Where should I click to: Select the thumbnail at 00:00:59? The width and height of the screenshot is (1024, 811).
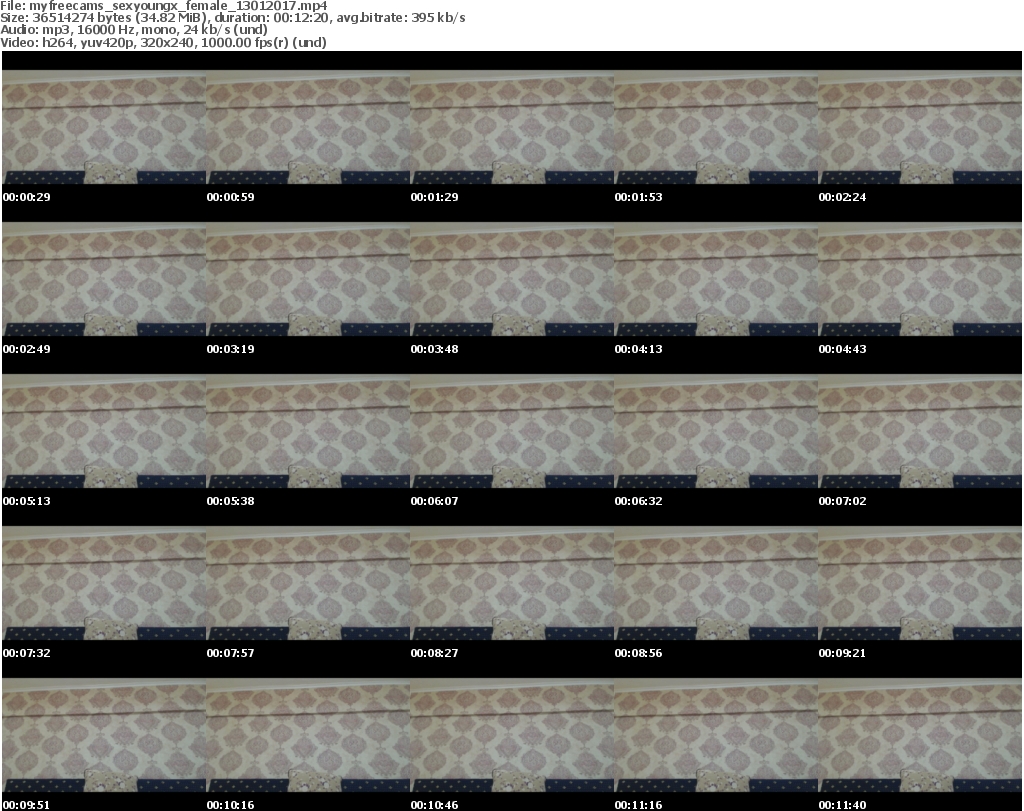pos(308,127)
